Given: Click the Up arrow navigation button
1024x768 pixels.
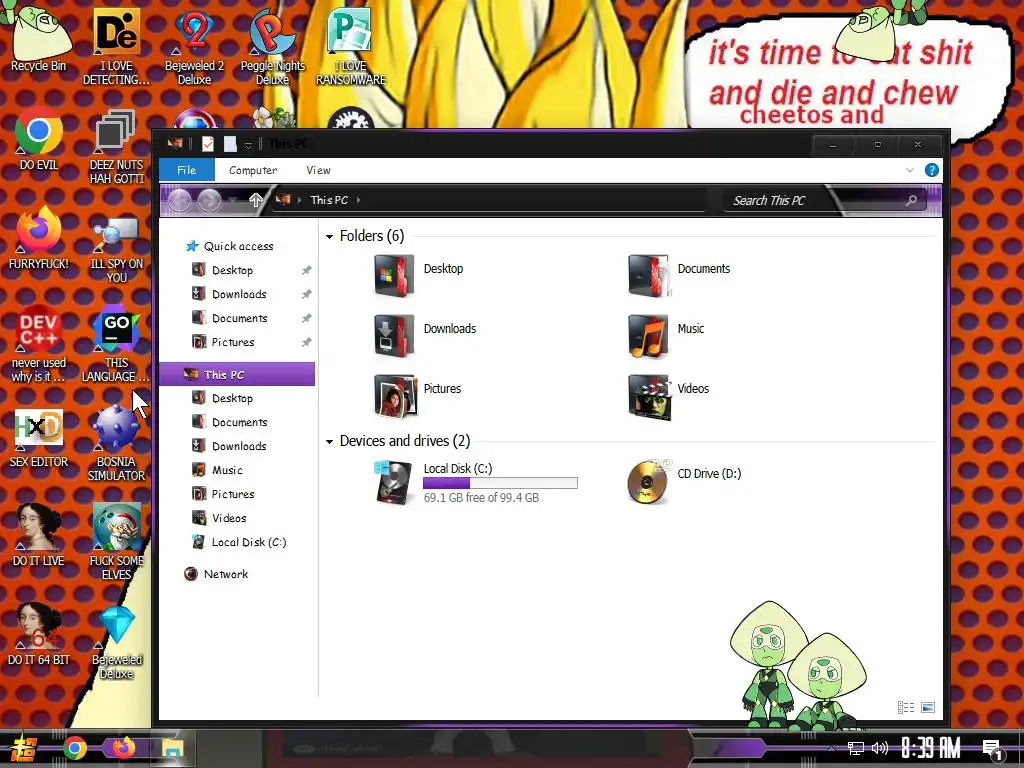Looking at the screenshot, I should pos(255,200).
